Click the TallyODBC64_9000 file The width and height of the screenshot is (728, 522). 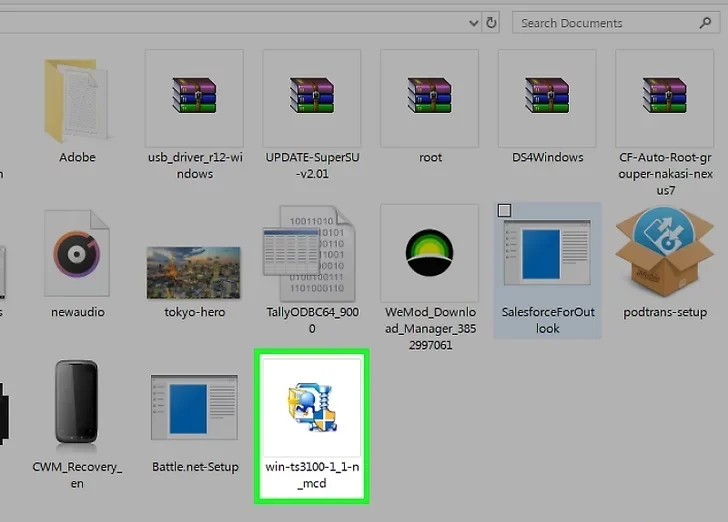[312, 255]
